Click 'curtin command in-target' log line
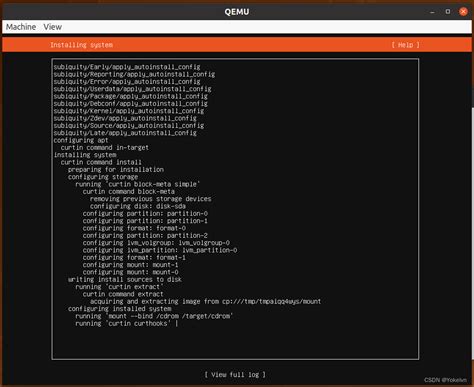Screen dimensions: 474x387 (x=105, y=148)
